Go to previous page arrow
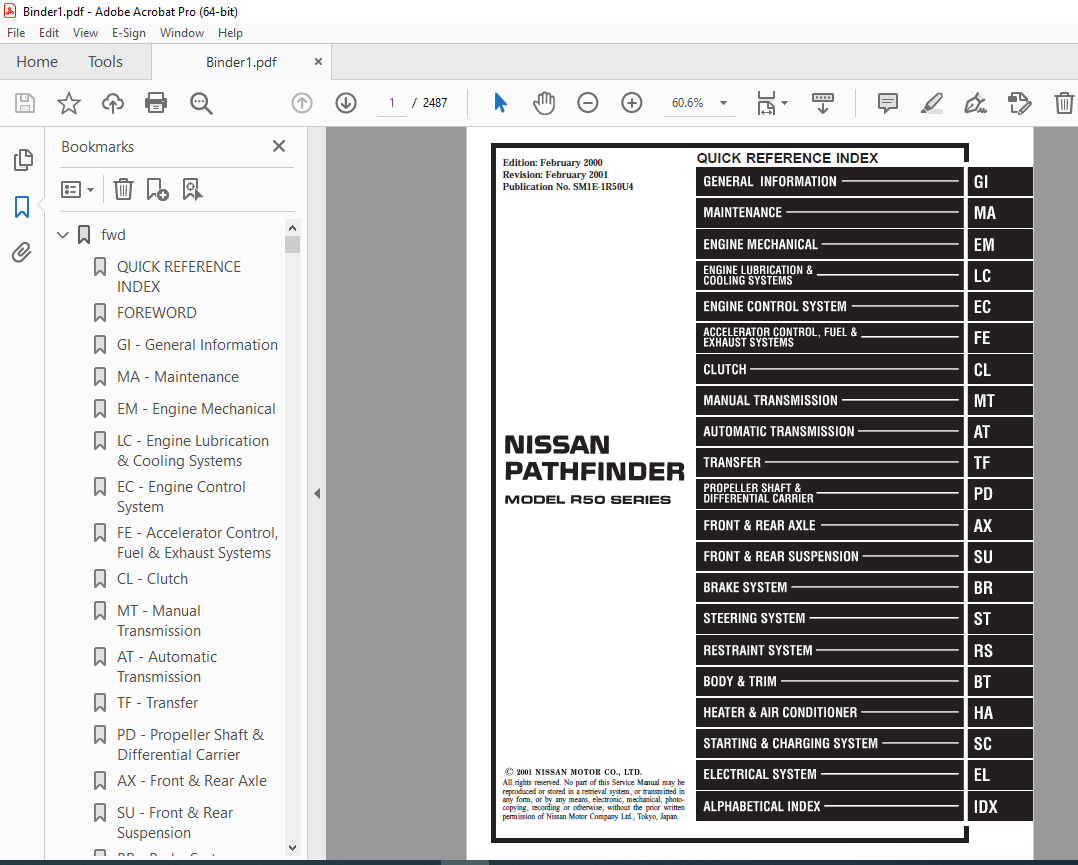The width and height of the screenshot is (1078, 865). tap(302, 103)
